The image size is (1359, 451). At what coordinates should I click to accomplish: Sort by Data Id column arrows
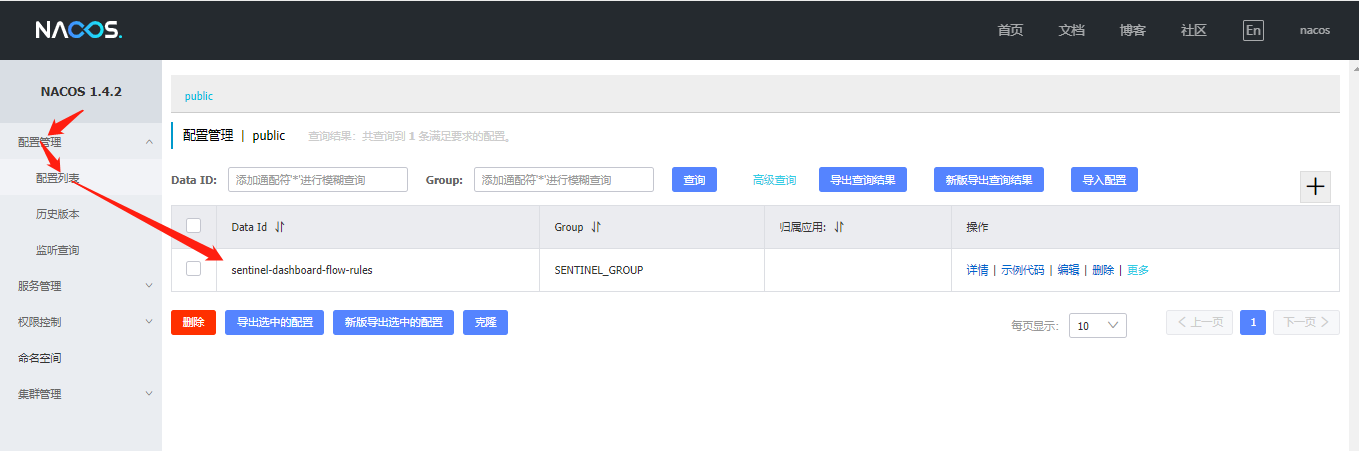point(280,227)
